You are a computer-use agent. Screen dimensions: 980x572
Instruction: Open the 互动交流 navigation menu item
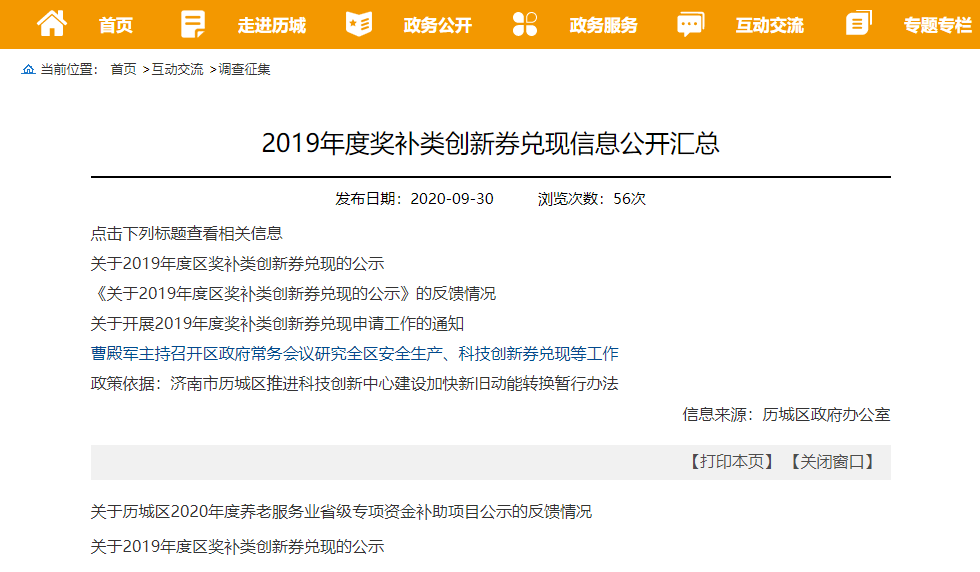(x=769, y=26)
